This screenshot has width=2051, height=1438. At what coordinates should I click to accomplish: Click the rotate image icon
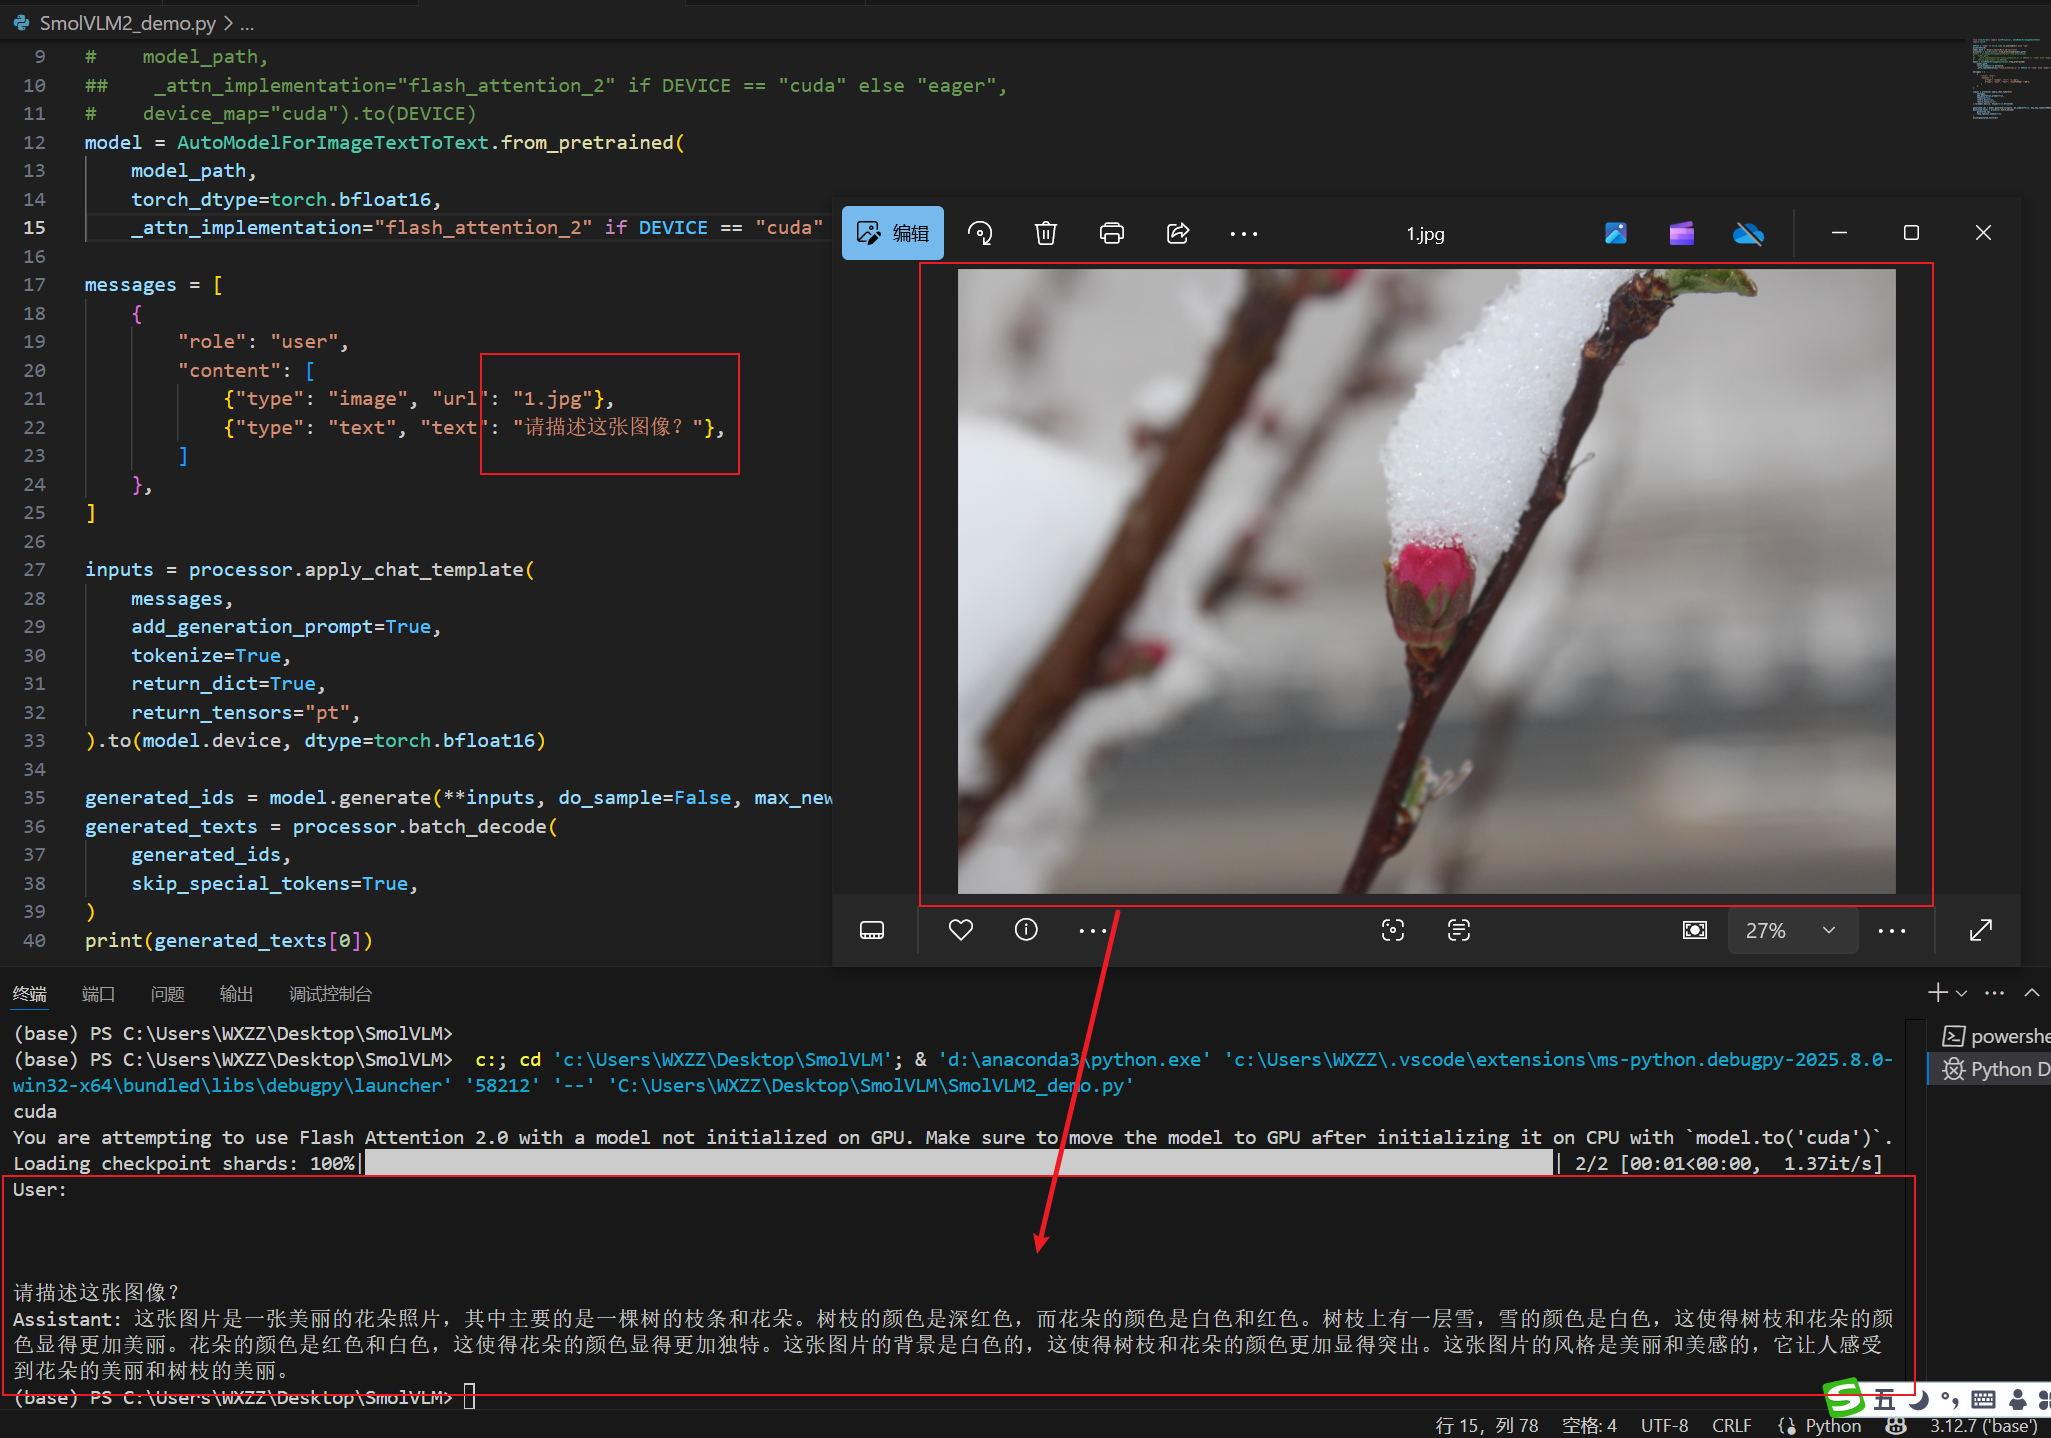point(980,234)
